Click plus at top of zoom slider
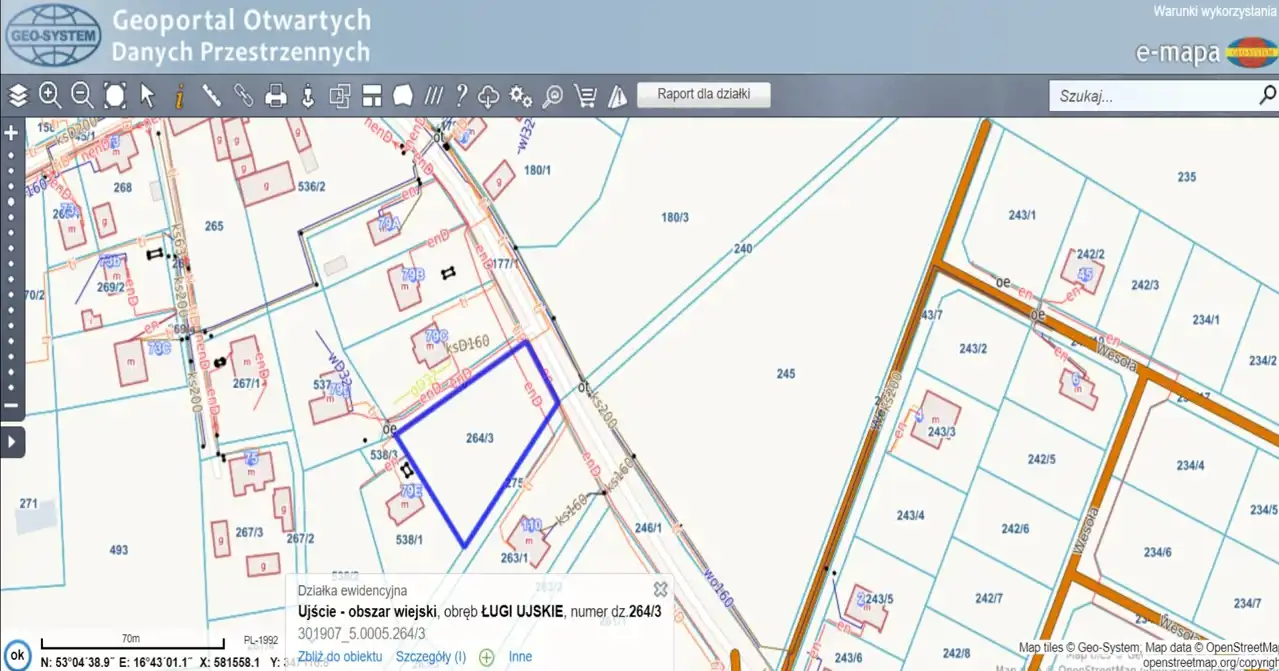The image size is (1279, 671). pyautogui.click(x=12, y=133)
